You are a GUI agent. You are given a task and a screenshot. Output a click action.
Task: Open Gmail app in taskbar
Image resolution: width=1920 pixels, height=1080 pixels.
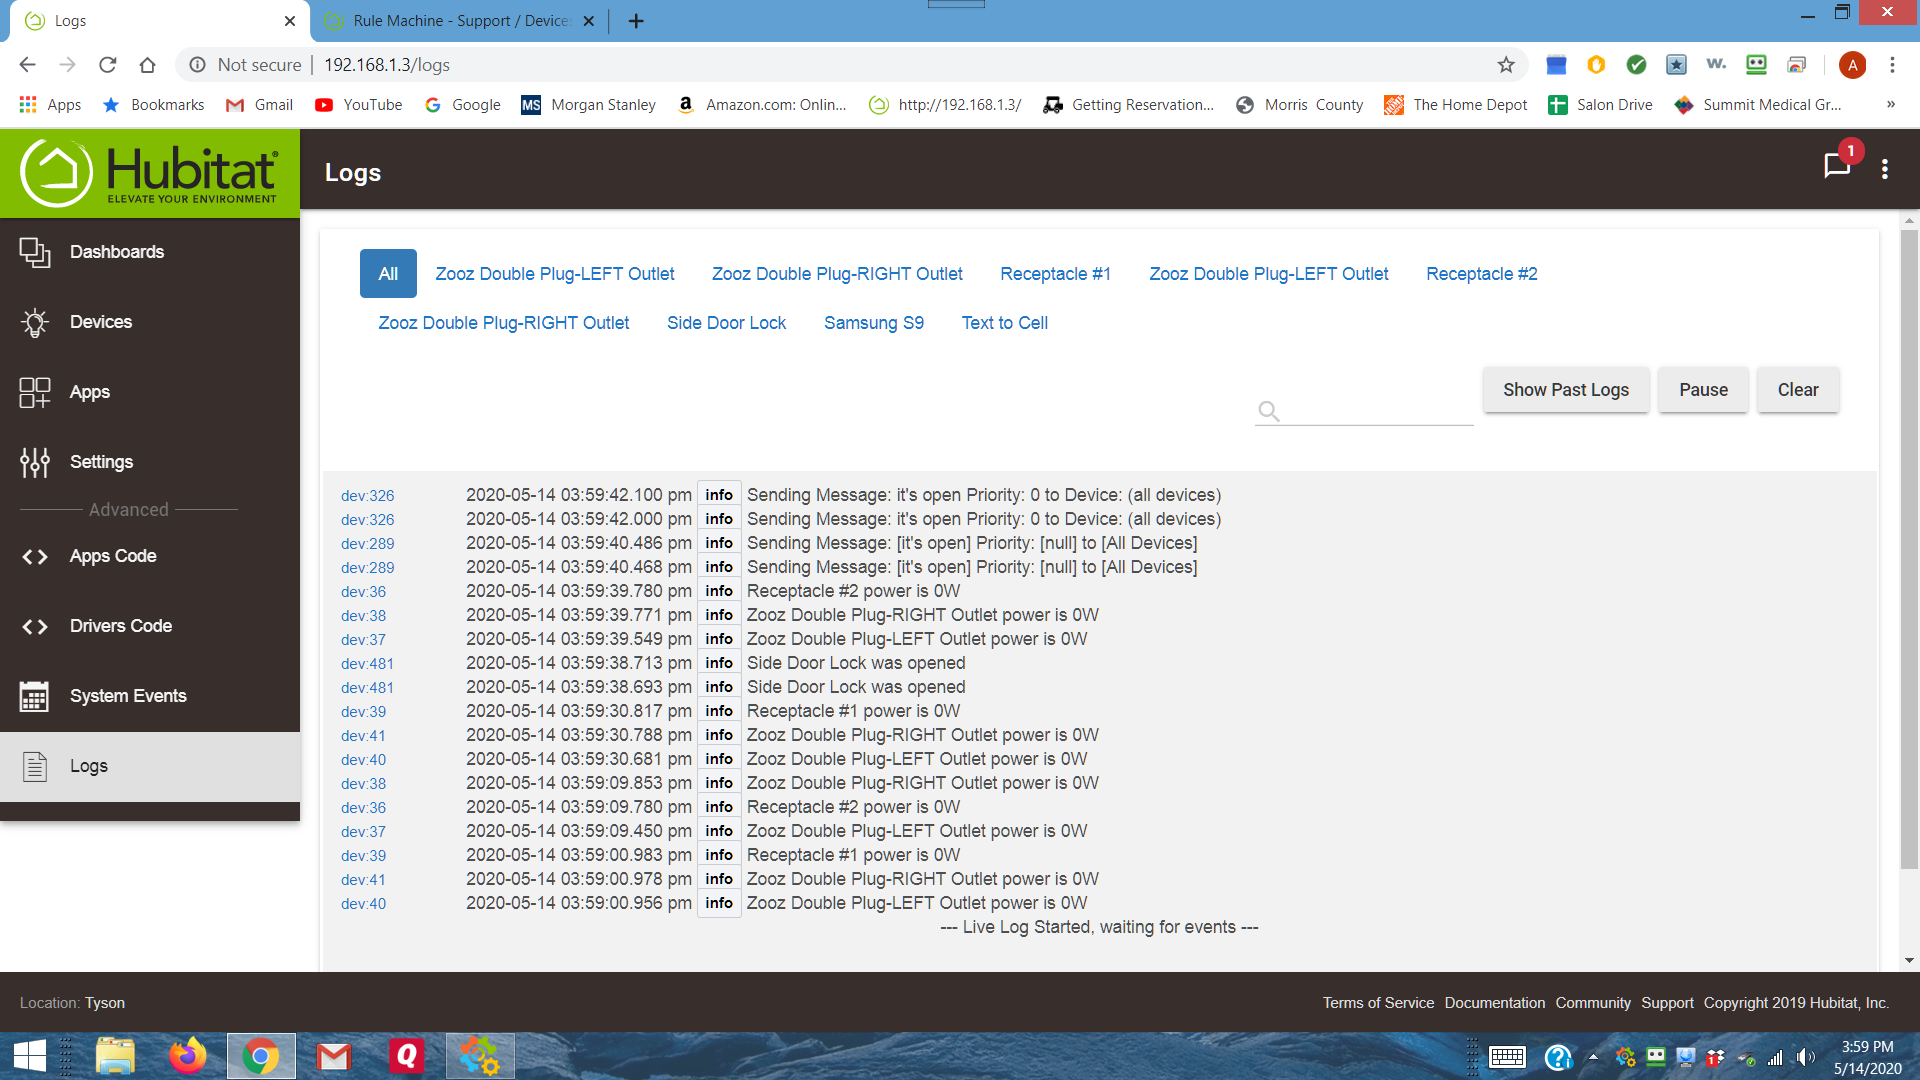point(334,1056)
